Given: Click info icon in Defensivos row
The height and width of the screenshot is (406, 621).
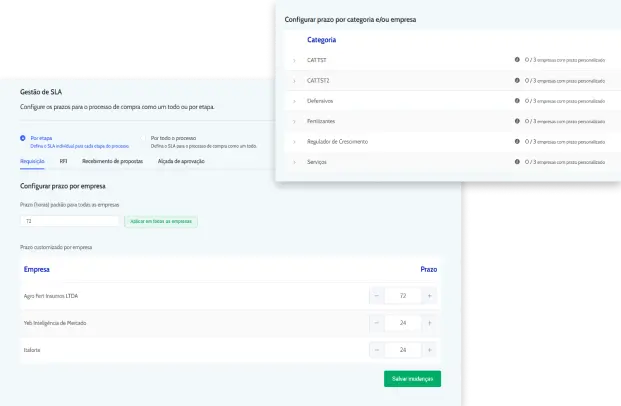Looking at the screenshot, I should (x=517, y=101).
